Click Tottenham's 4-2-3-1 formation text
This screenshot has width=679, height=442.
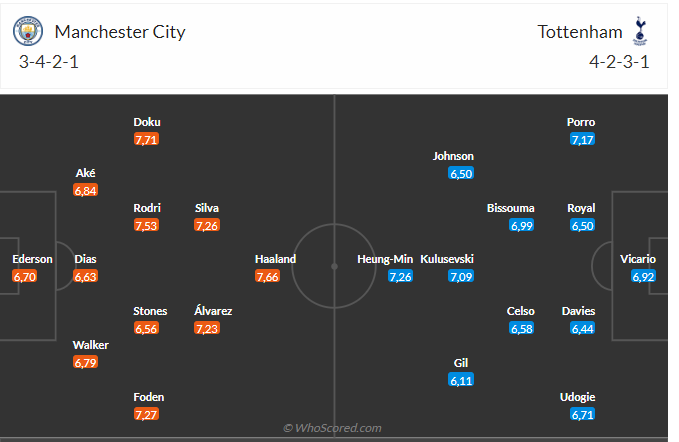tap(619, 62)
